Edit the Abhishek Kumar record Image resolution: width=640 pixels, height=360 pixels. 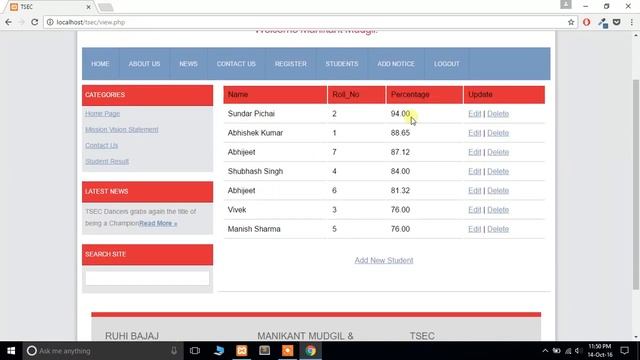click(475, 133)
